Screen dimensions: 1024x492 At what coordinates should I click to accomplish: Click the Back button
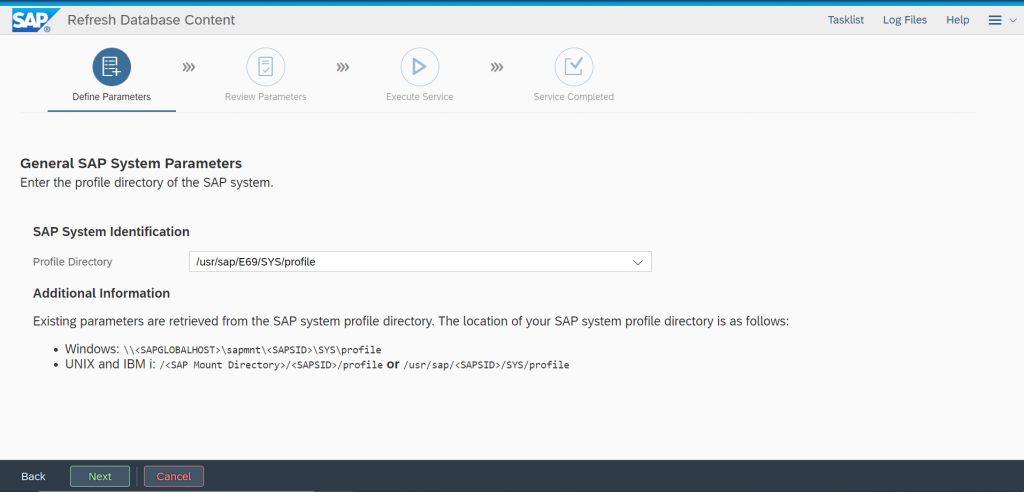(x=33, y=476)
